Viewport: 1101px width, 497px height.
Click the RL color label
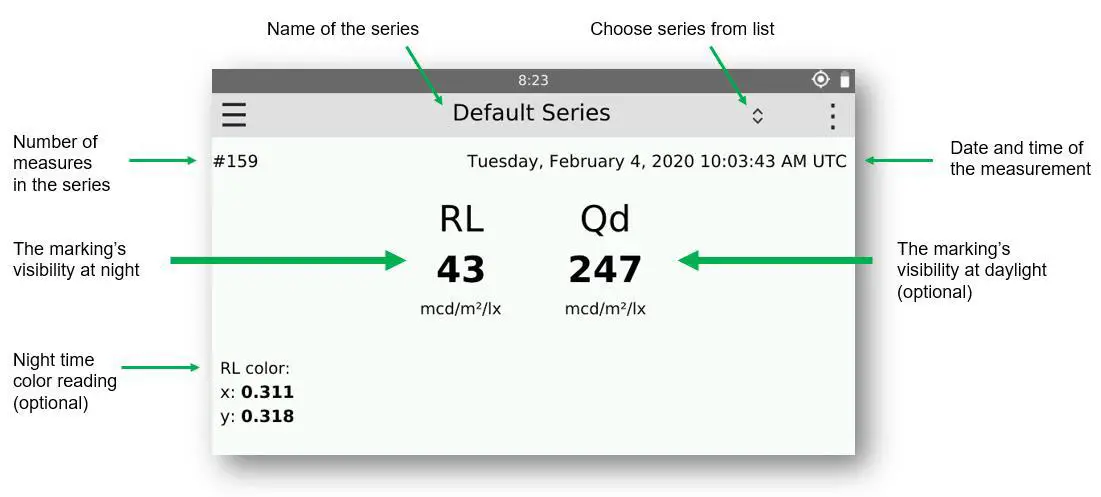(x=255, y=368)
